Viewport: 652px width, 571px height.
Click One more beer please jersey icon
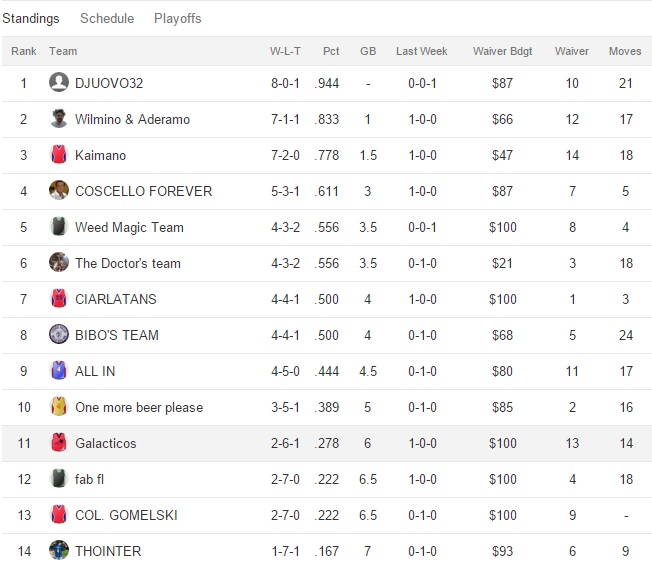coord(59,407)
